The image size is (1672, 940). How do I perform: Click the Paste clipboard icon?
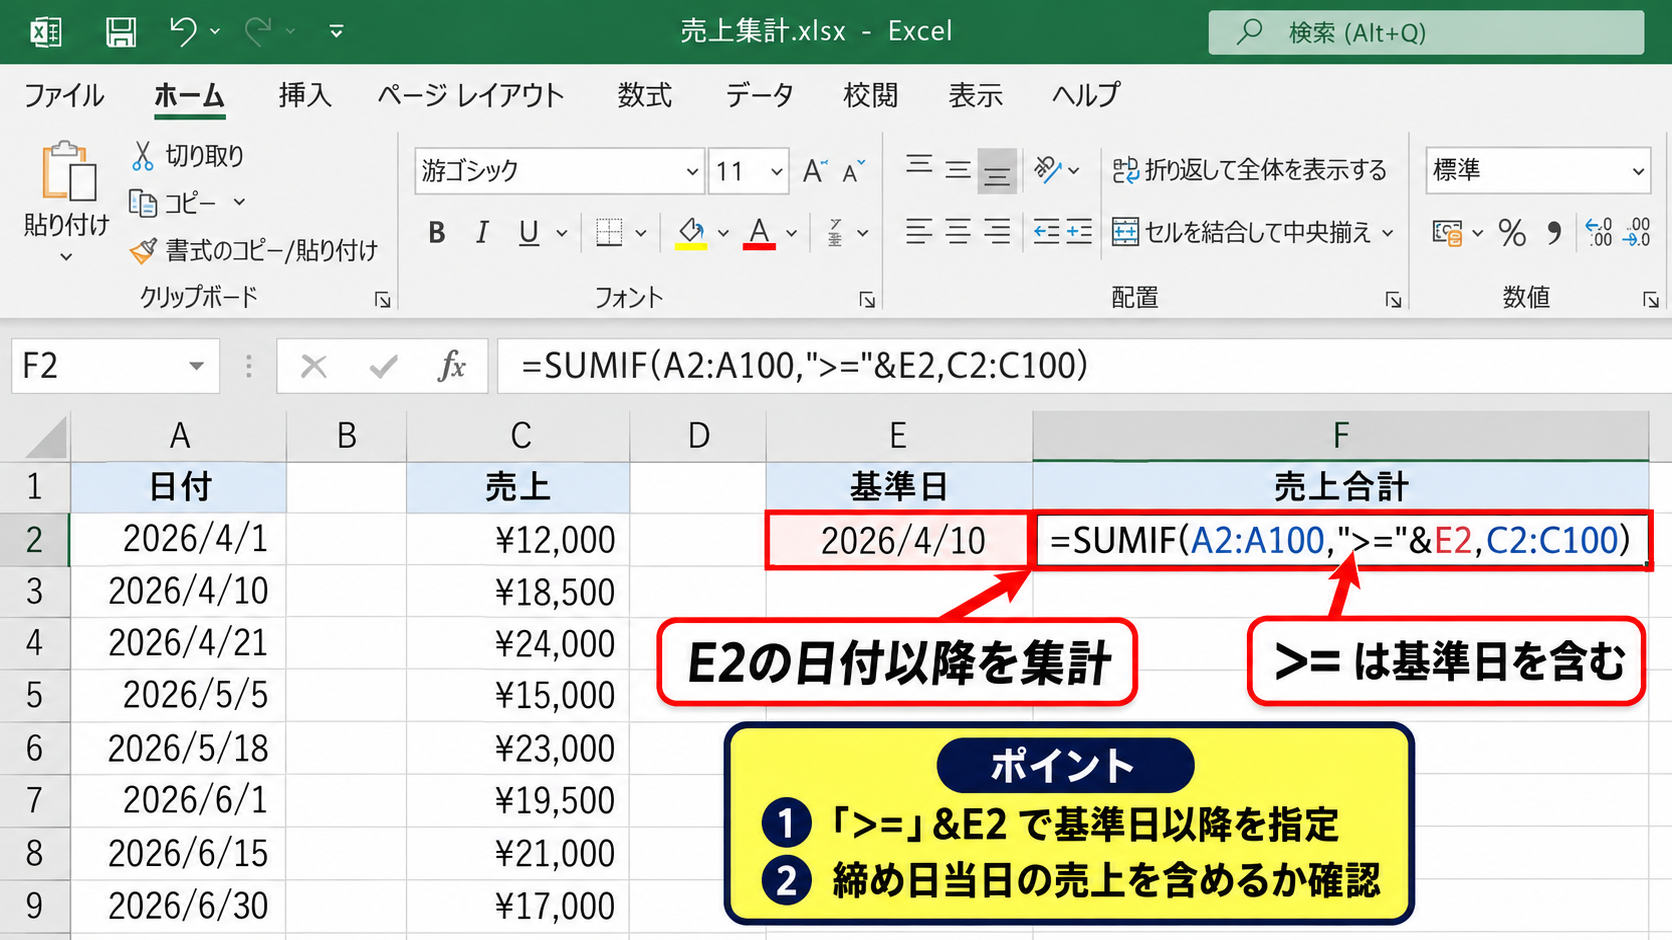coord(68,171)
